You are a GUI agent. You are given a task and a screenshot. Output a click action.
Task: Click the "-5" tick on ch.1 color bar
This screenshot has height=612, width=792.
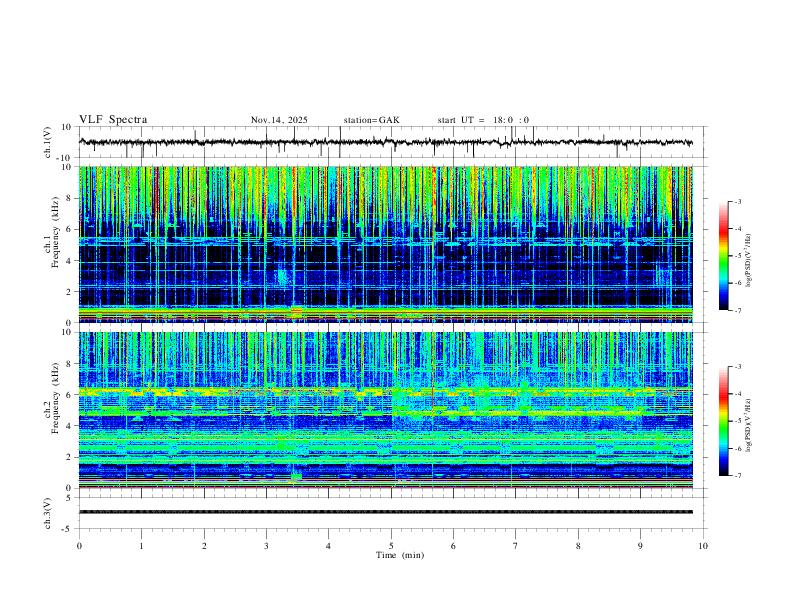[737, 256]
